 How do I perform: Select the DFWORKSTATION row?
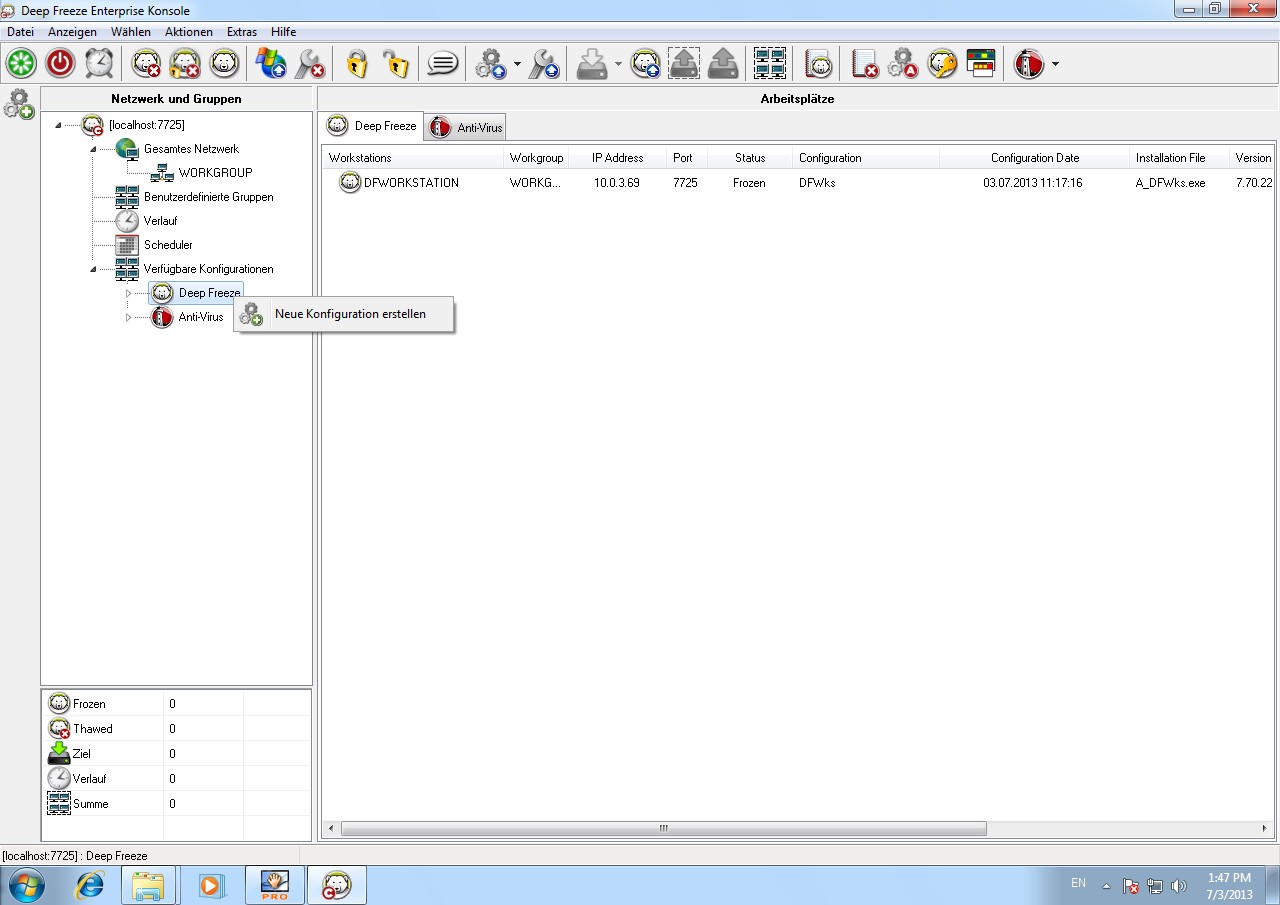pos(798,183)
